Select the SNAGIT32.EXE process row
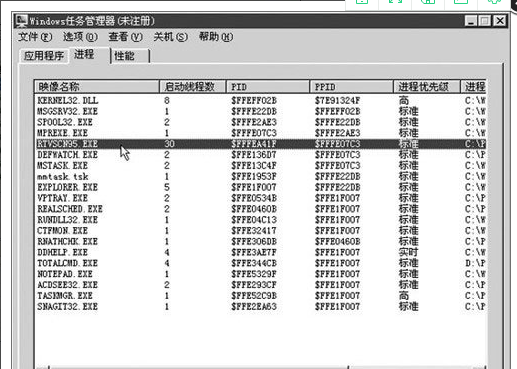Screen dimensions: 517x369 coord(261,307)
